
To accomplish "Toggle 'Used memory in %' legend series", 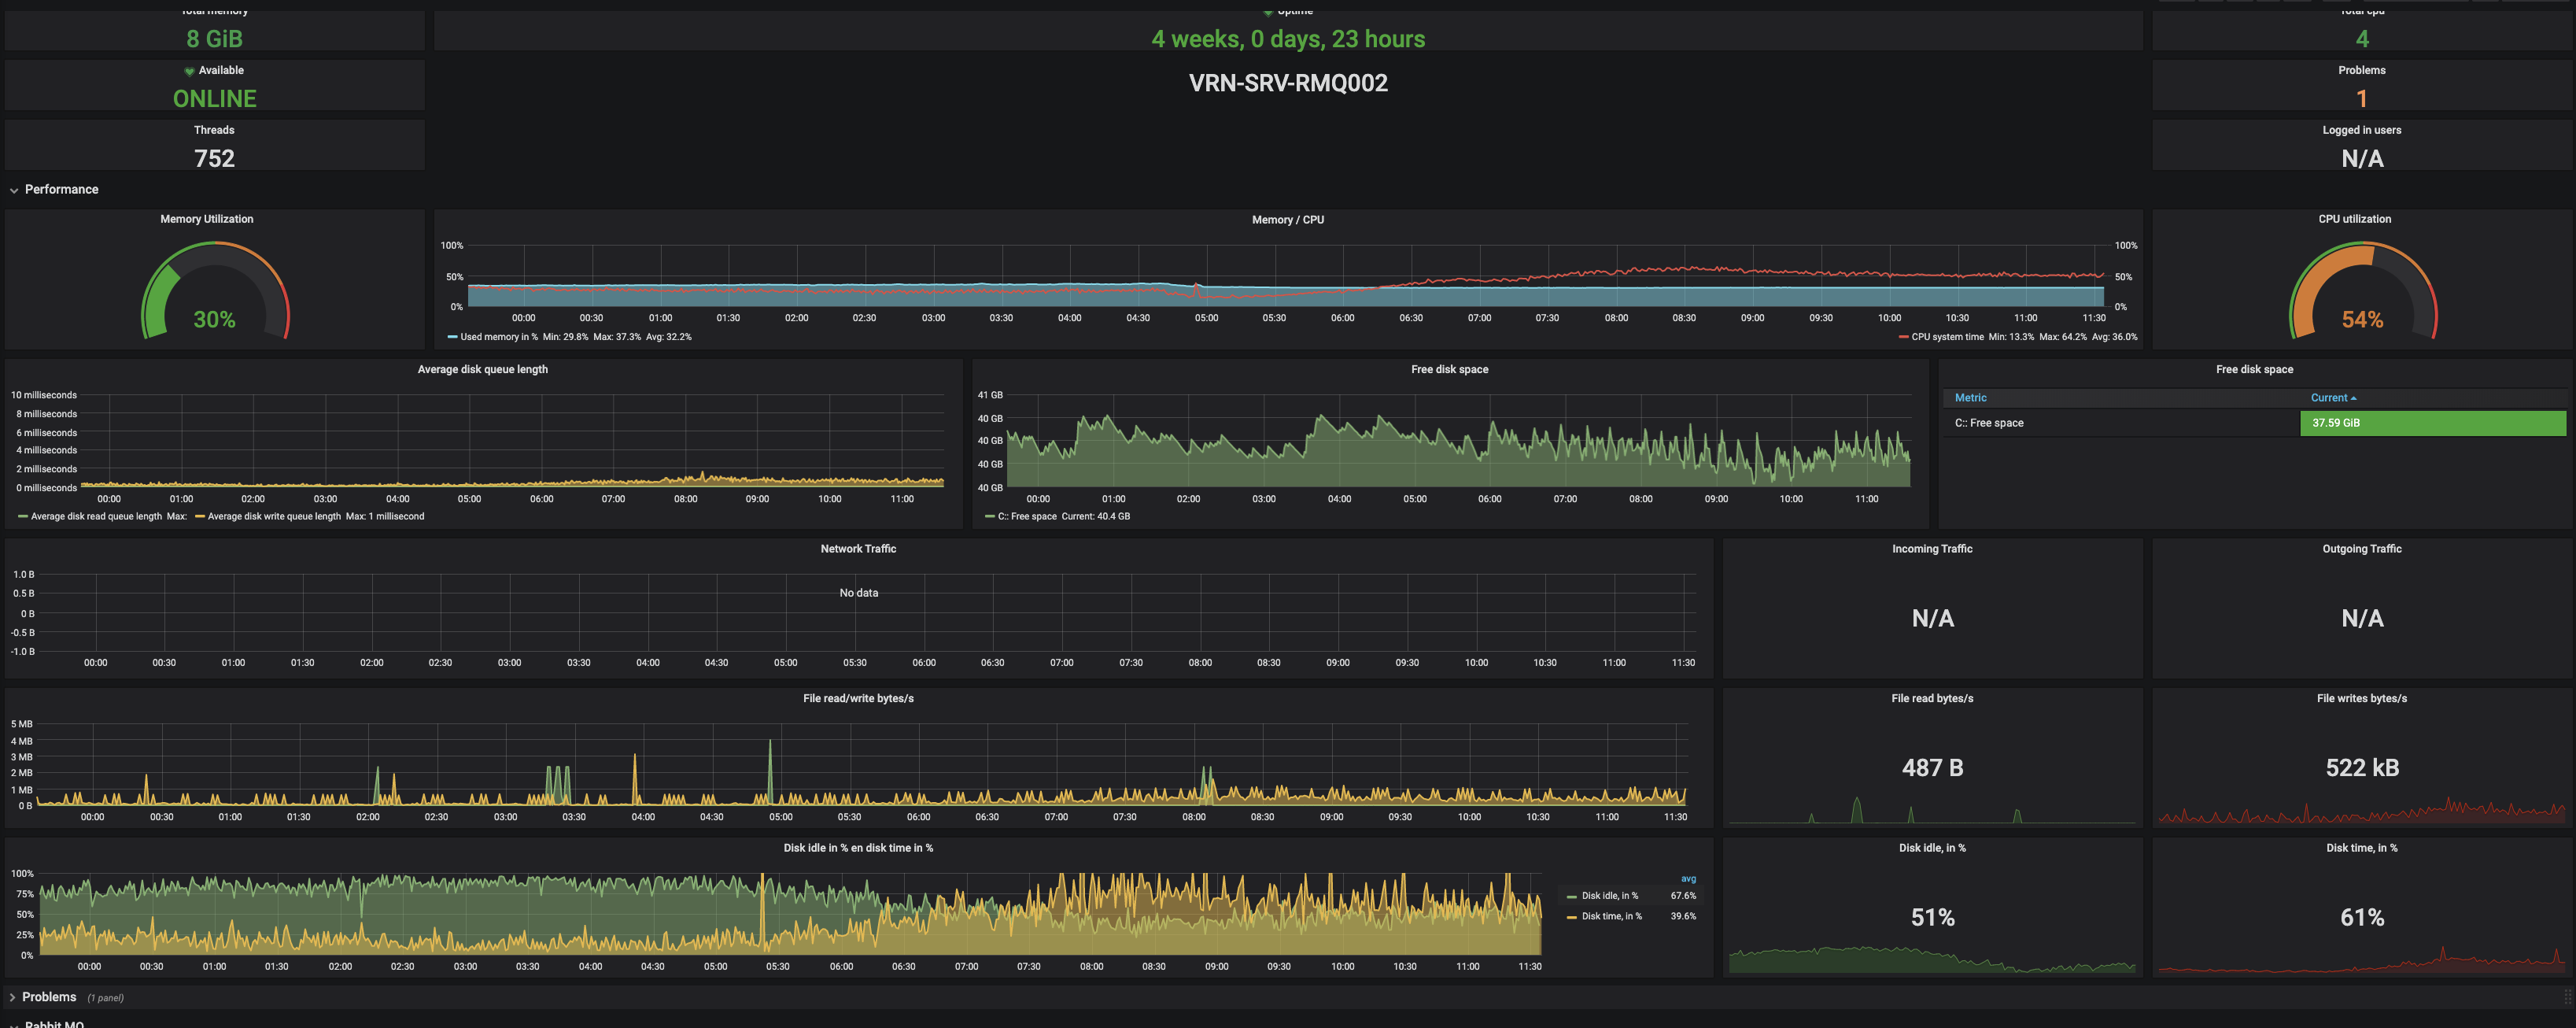I will (x=498, y=337).
